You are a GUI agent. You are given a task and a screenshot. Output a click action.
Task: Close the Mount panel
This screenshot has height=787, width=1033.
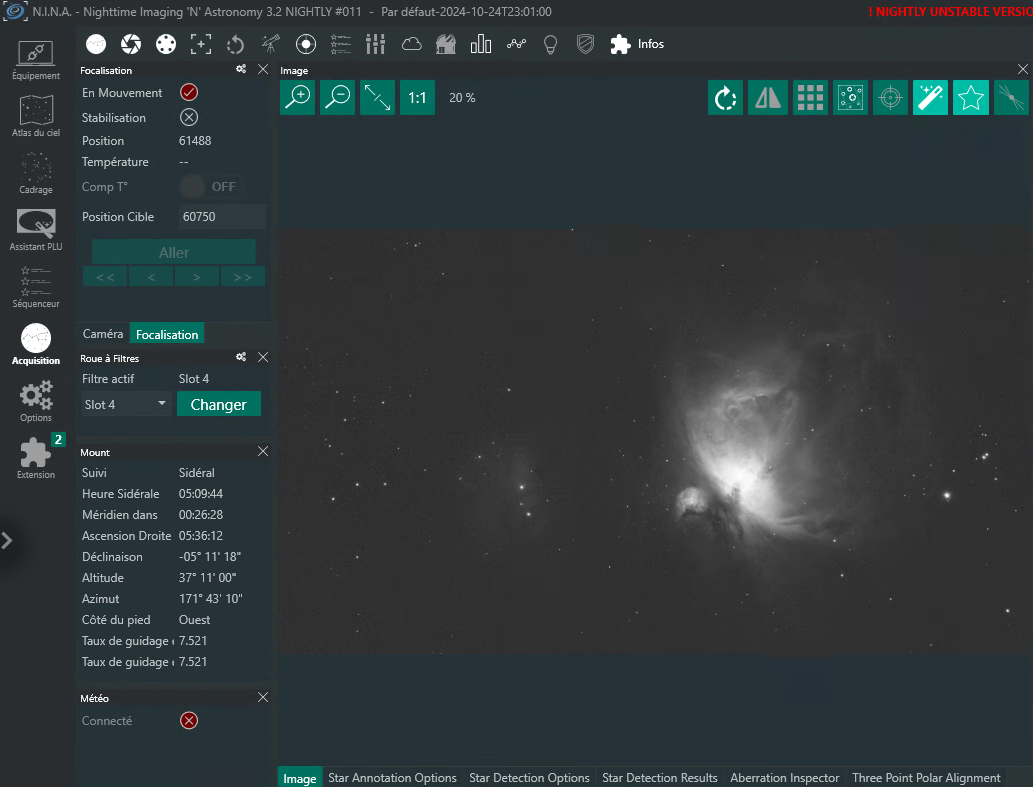pos(263,451)
